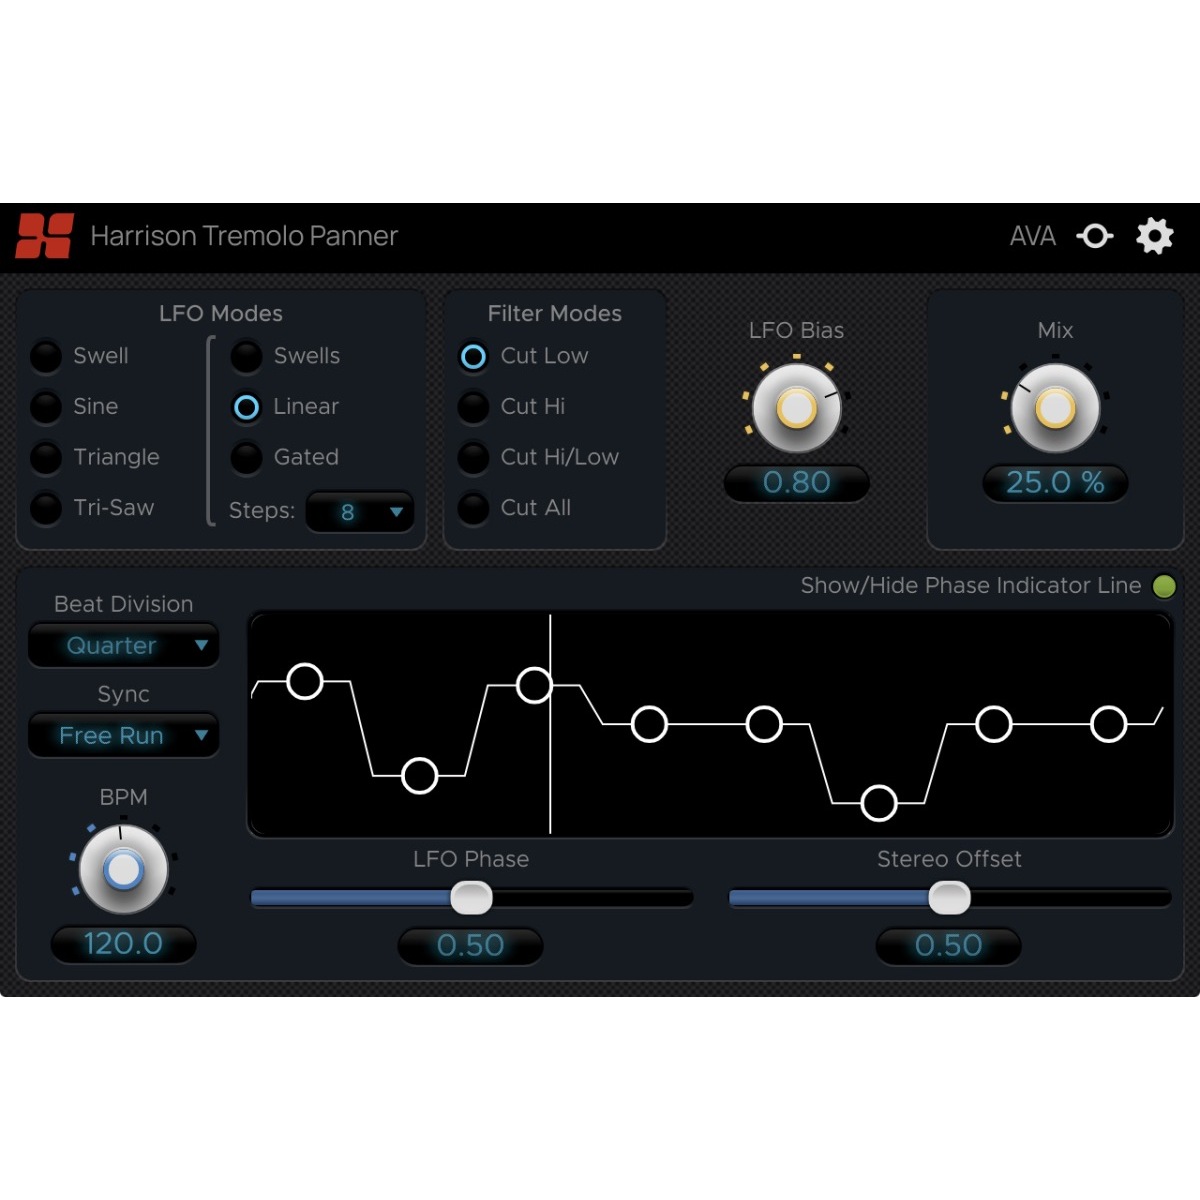This screenshot has height=1200, width=1200.
Task: Click the fifth step node in waveform
Action: point(764,723)
